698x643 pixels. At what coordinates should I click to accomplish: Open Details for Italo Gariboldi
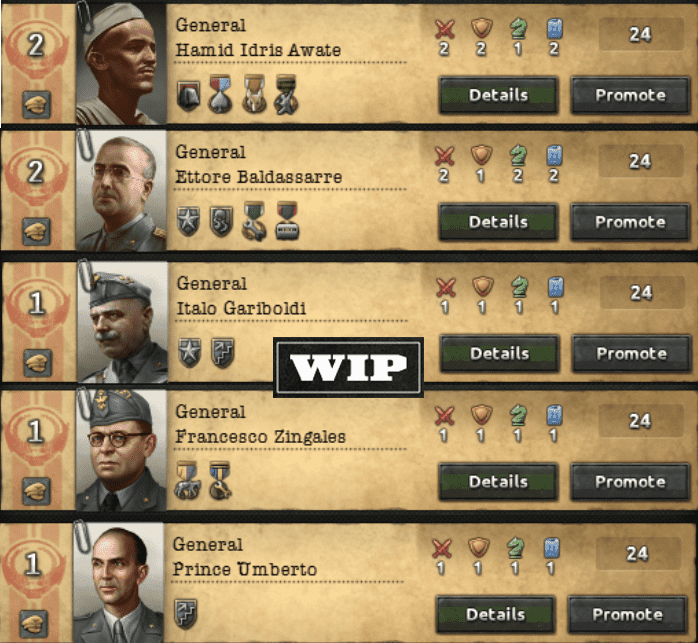[499, 354]
